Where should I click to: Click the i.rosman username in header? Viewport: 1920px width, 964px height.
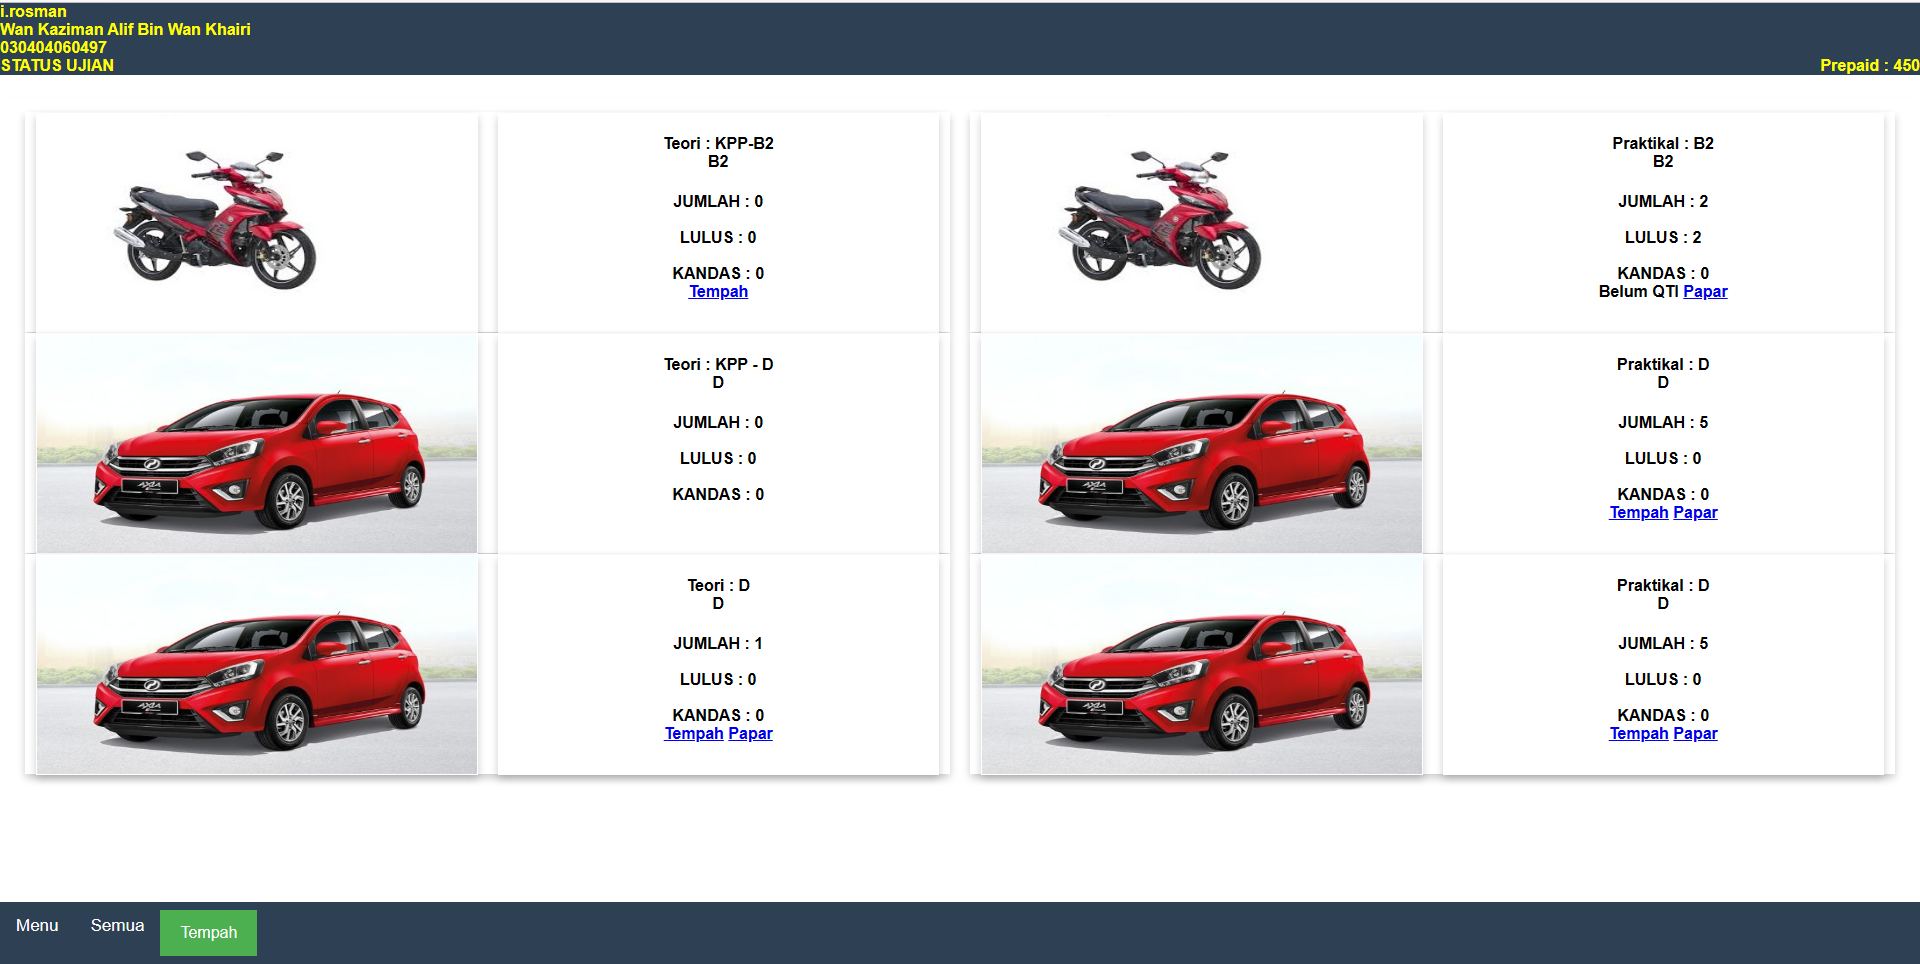coord(34,11)
